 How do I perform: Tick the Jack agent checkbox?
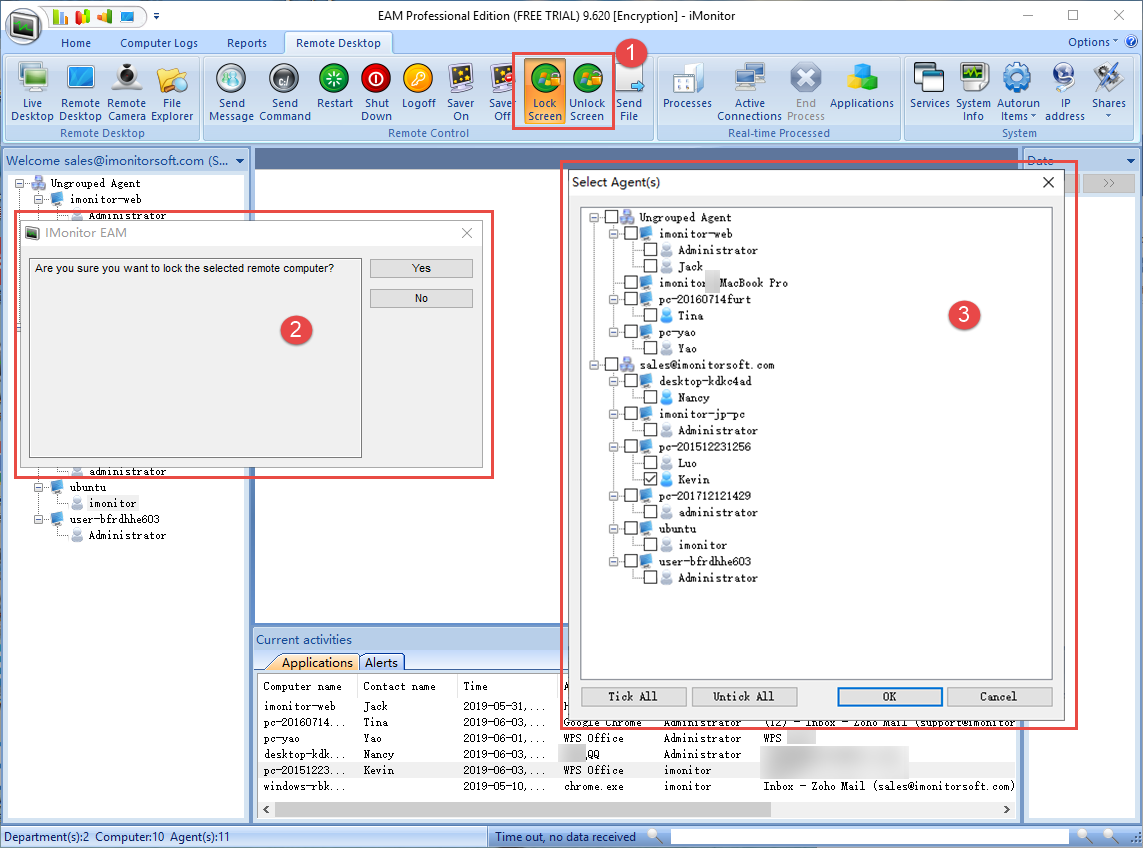pyautogui.click(x=650, y=266)
